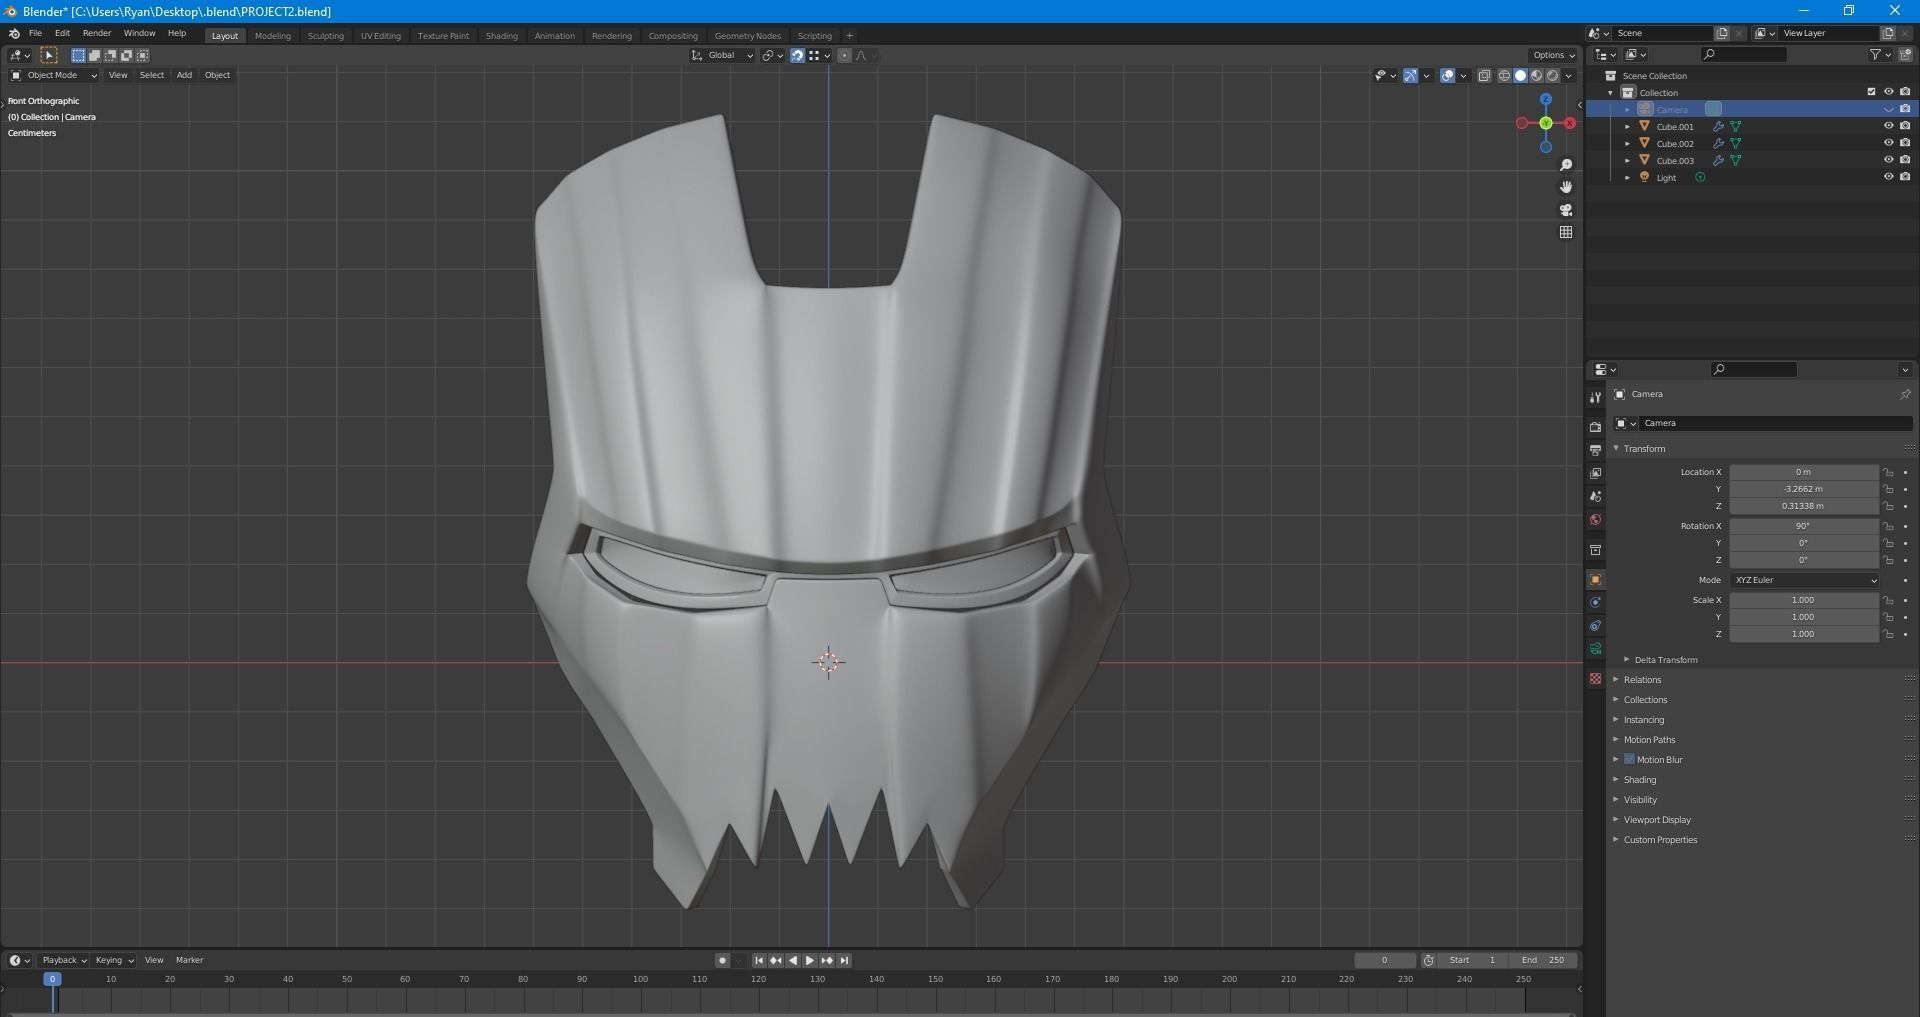Screen dimensions: 1920x1017
Task: Open the Global transform orientation dropdown
Action: [x=723, y=56]
